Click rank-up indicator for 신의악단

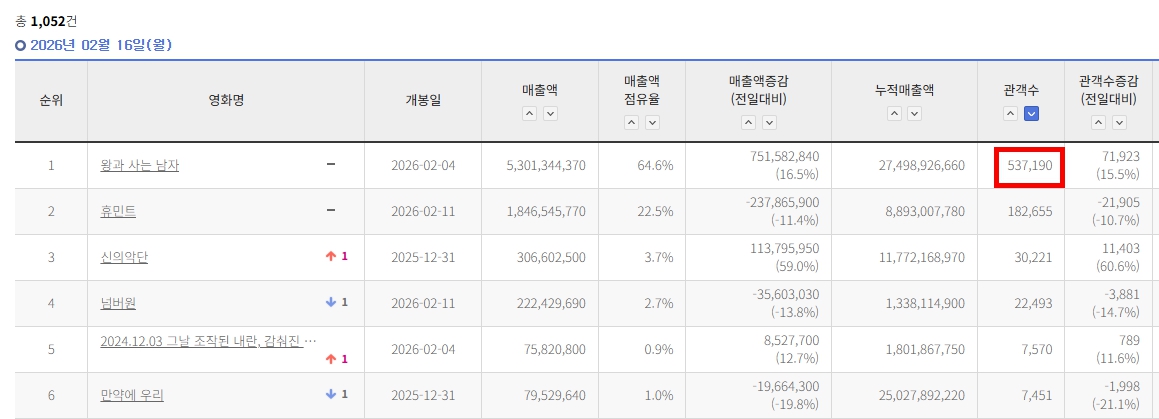point(336,256)
